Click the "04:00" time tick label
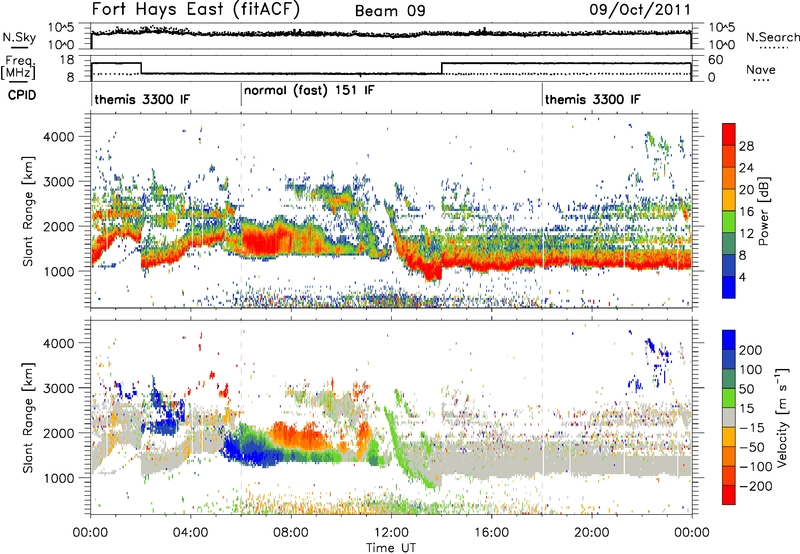Viewport: 800px width, 554px height. point(190,533)
